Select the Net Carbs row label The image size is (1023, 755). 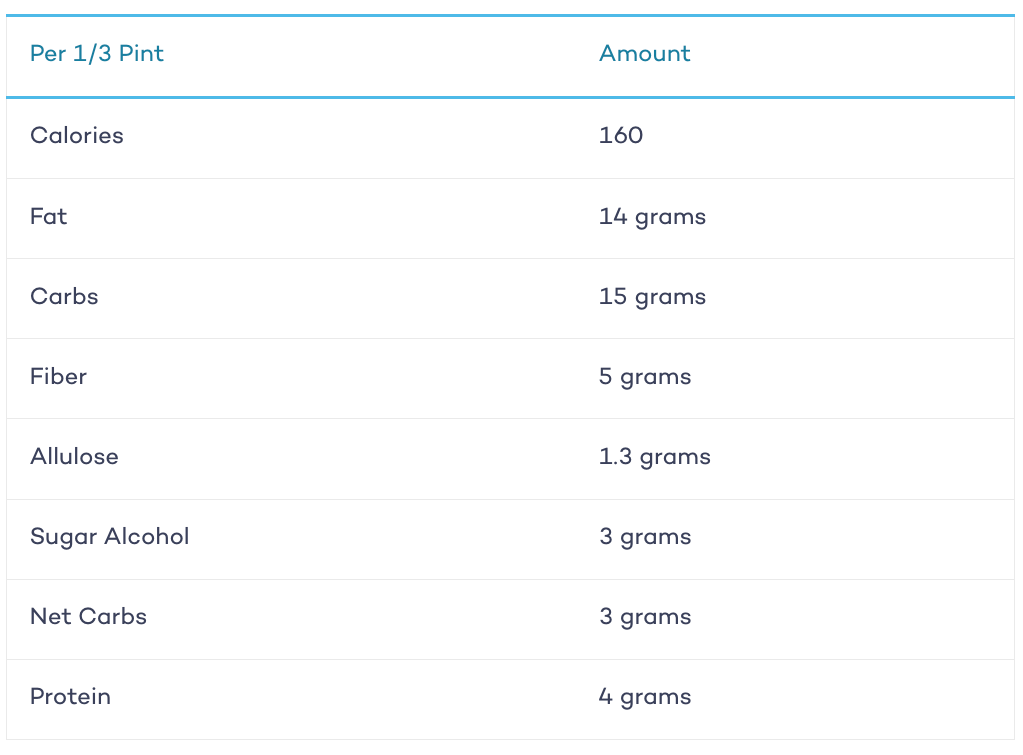point(88,616)
